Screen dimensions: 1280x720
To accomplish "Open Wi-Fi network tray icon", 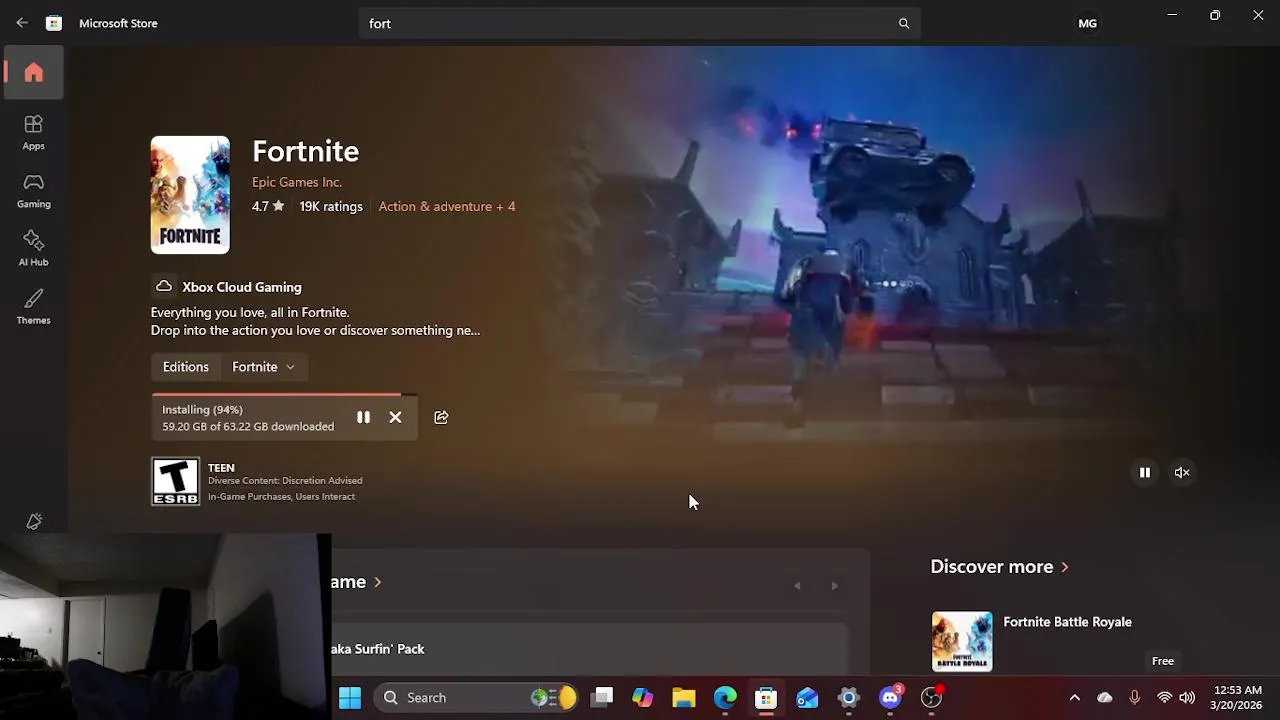I will pos(1164,698).
